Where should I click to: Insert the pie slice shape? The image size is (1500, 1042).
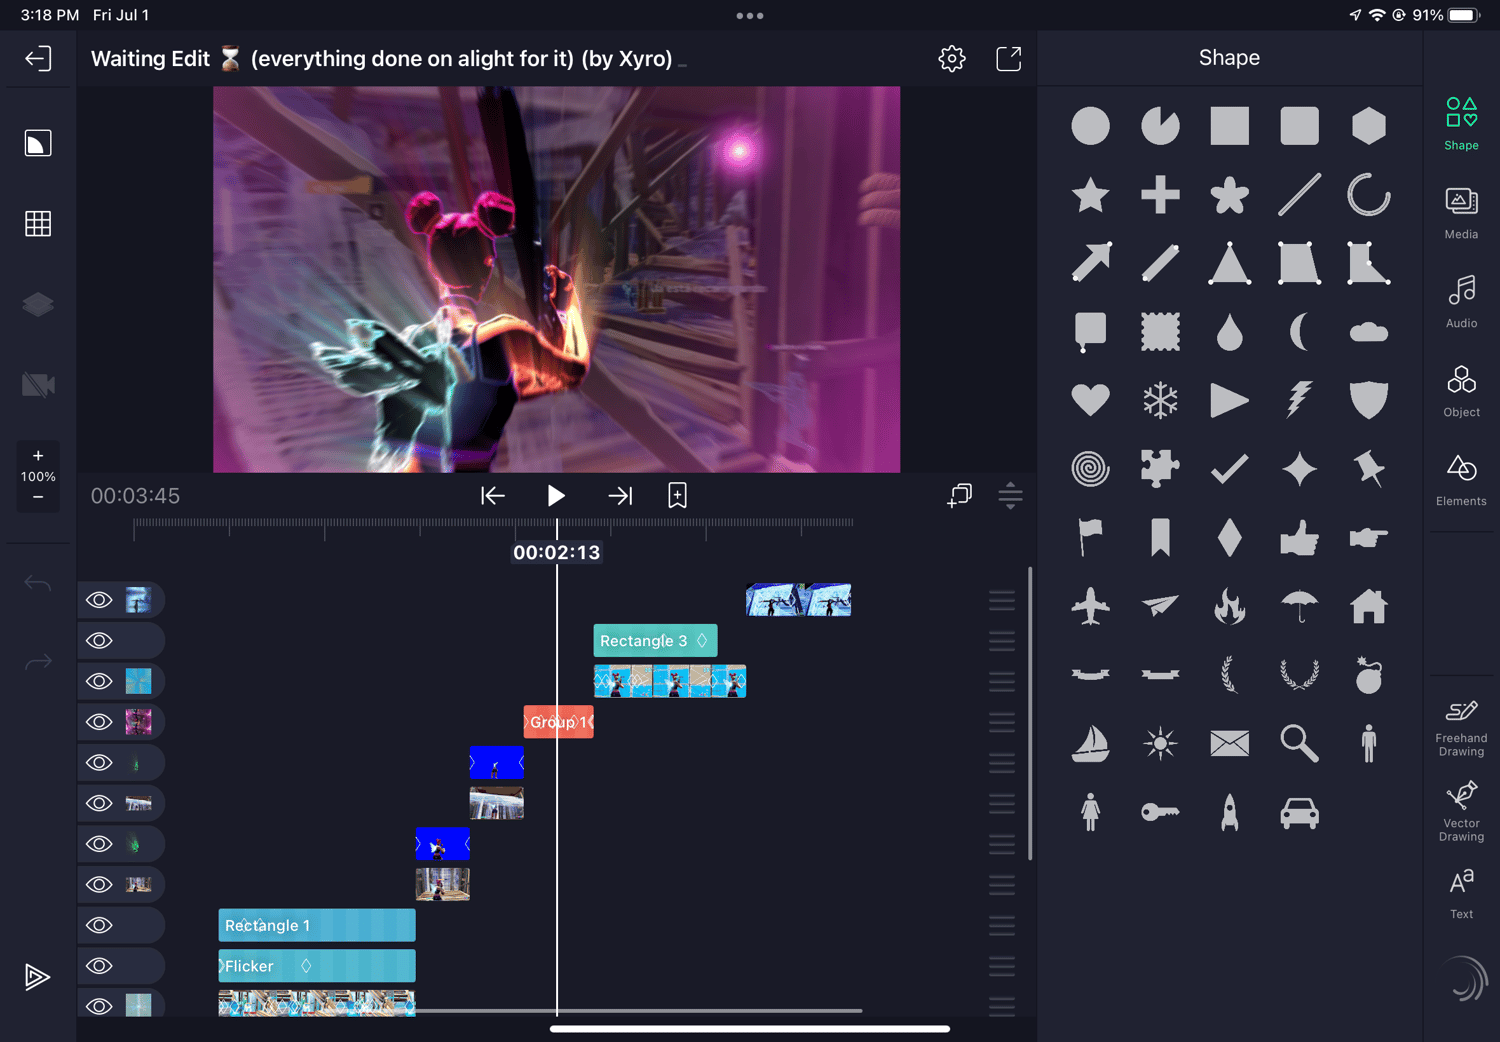[1160, 126]
